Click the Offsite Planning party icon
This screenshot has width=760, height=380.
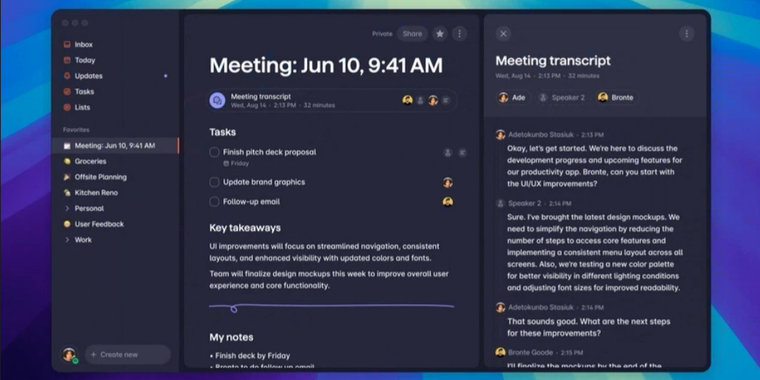click(67, 177)
